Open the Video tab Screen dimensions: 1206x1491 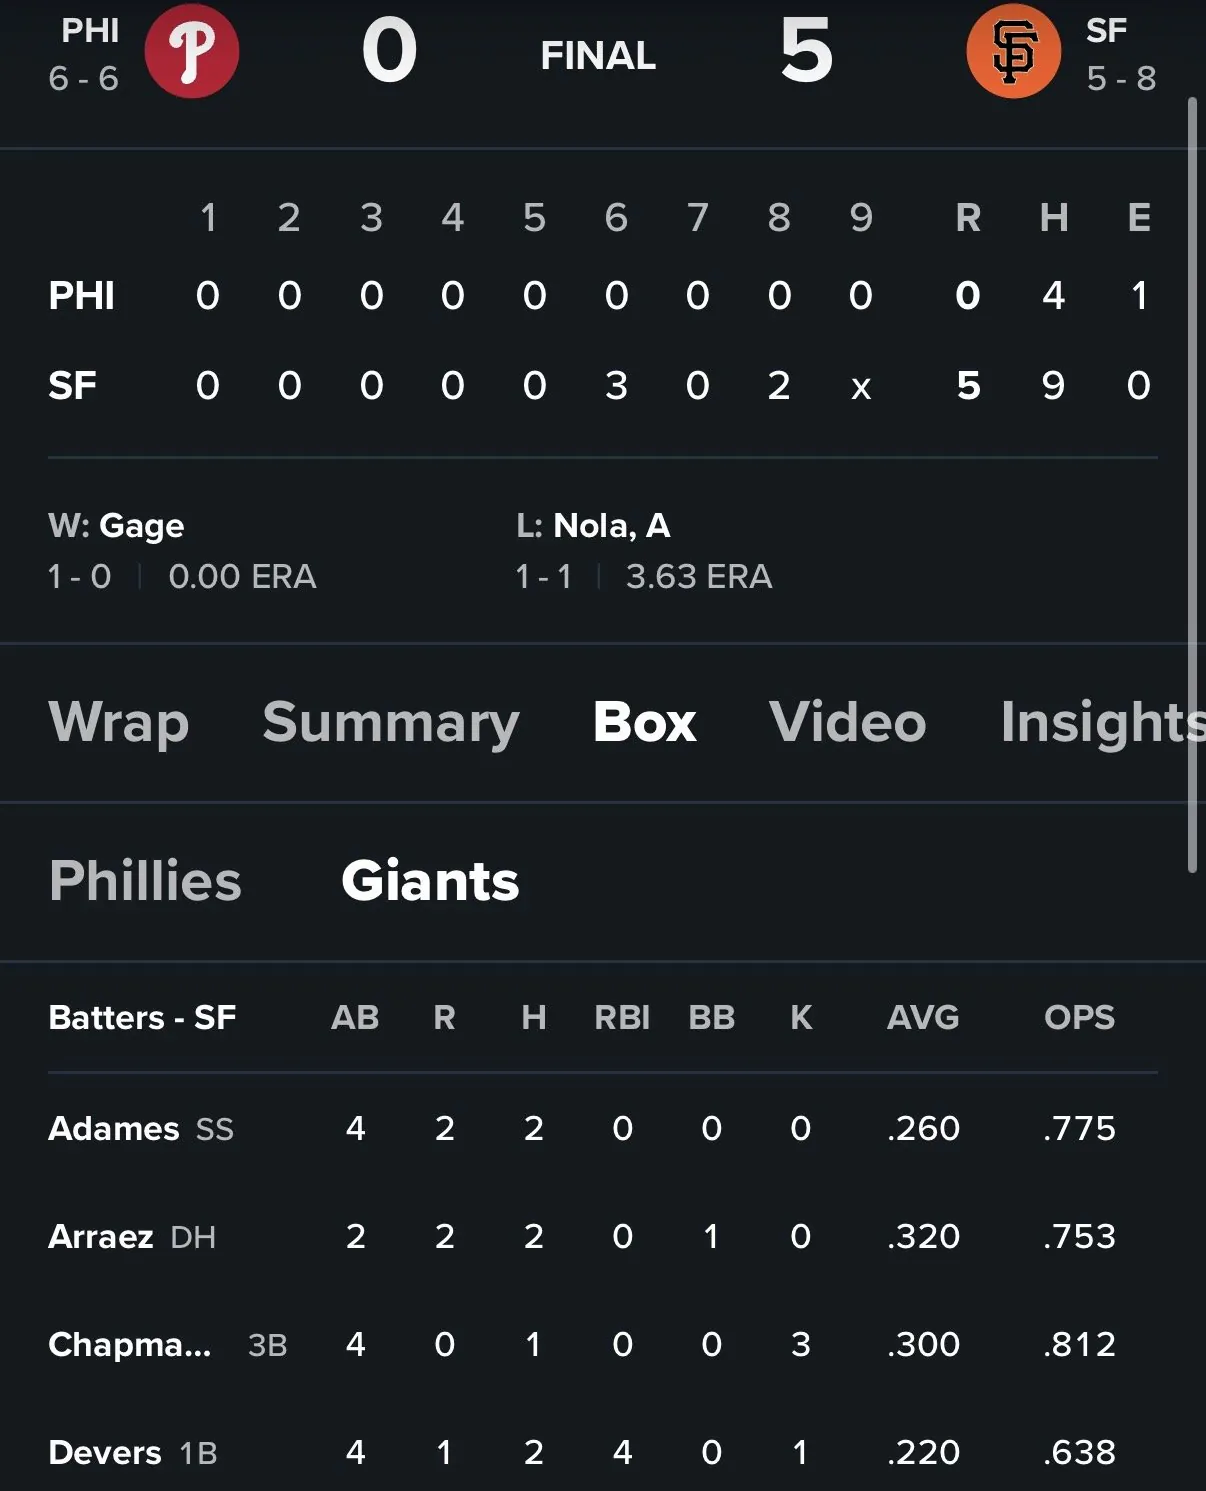click(x=847, y=722)
